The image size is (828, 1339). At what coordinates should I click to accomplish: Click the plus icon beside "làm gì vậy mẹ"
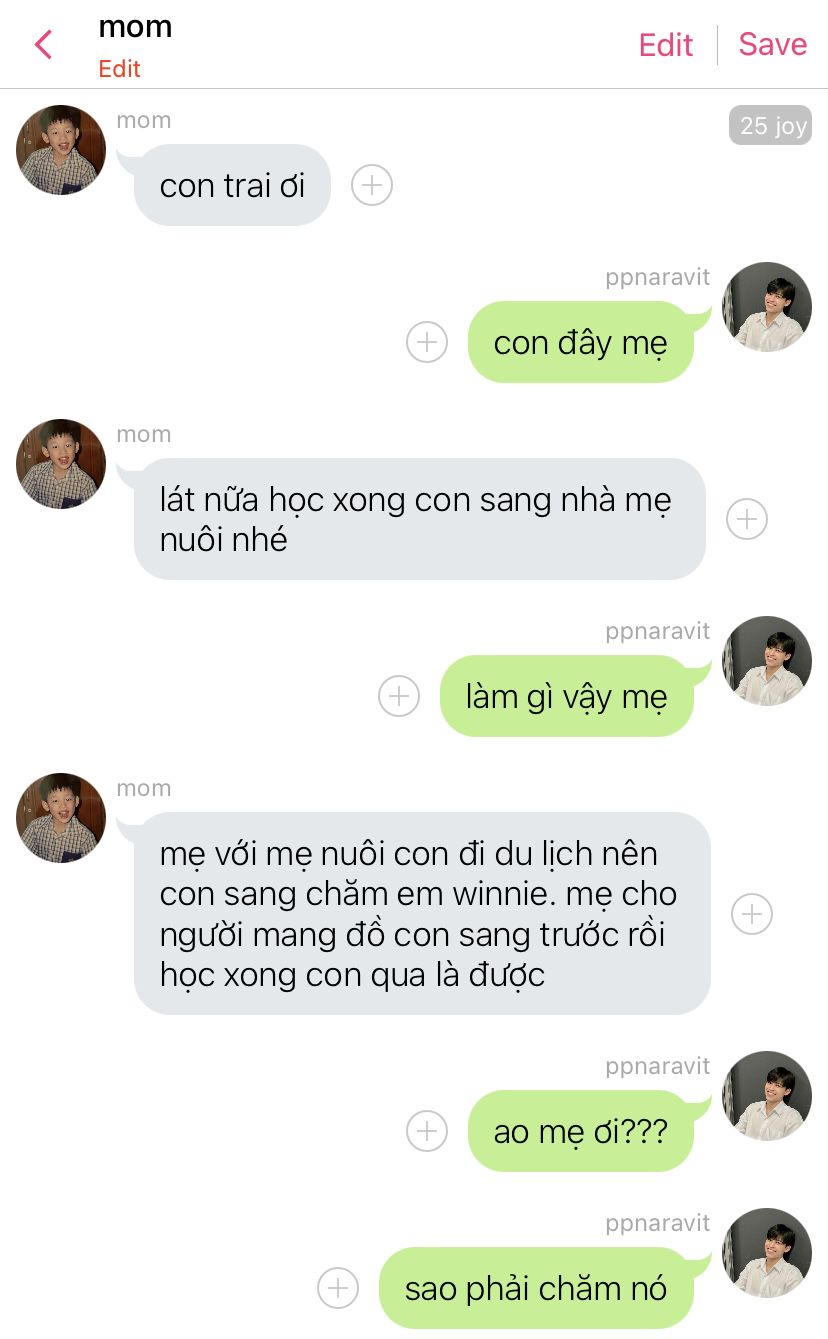[x=399, y=696]
